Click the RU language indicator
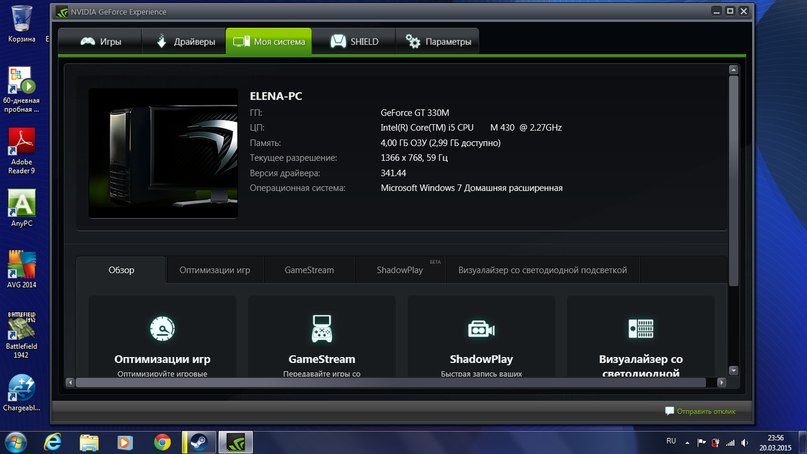 point(671,441)
